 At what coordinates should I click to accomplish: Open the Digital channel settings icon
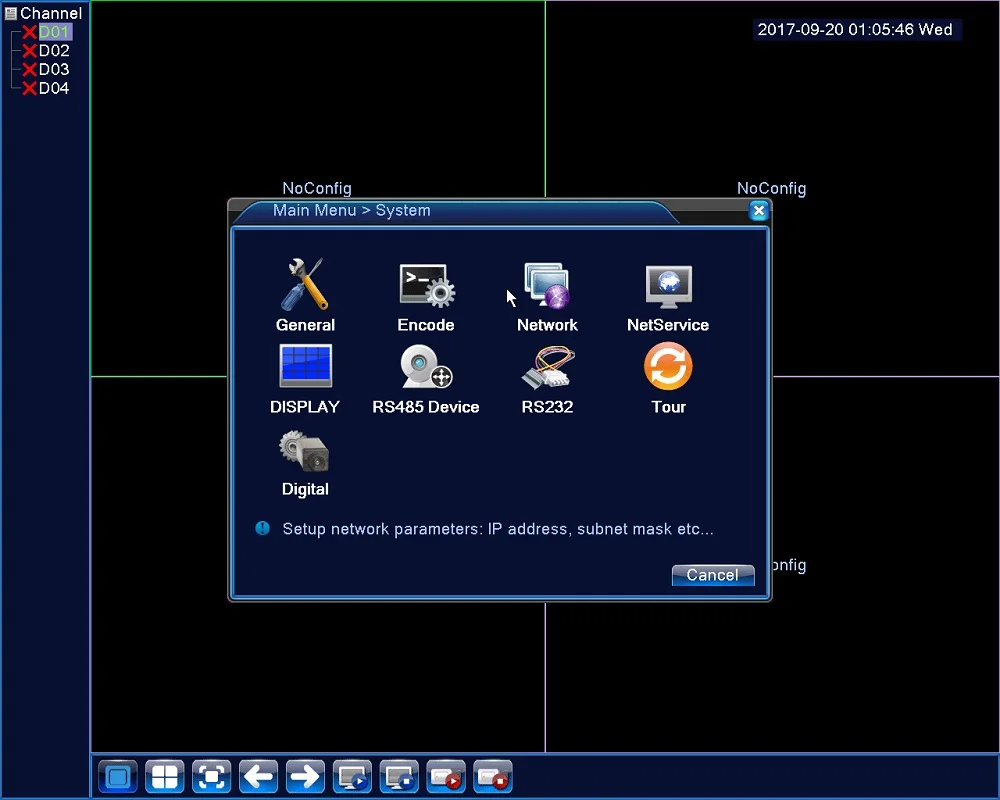click(x=304, y=450)
